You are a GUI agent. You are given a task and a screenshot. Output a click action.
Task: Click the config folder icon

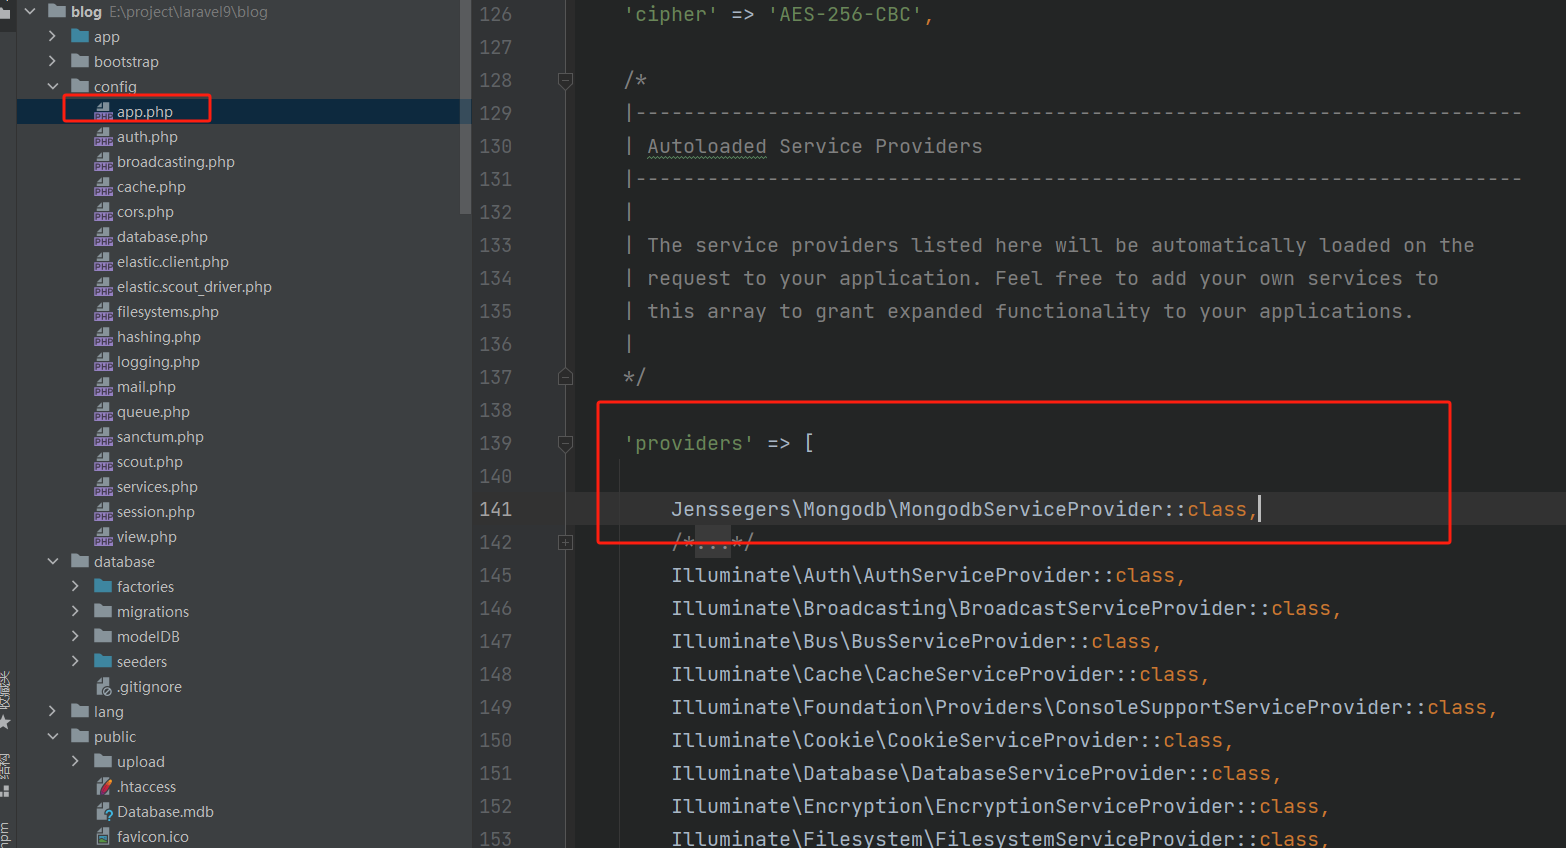coord(80,86)
